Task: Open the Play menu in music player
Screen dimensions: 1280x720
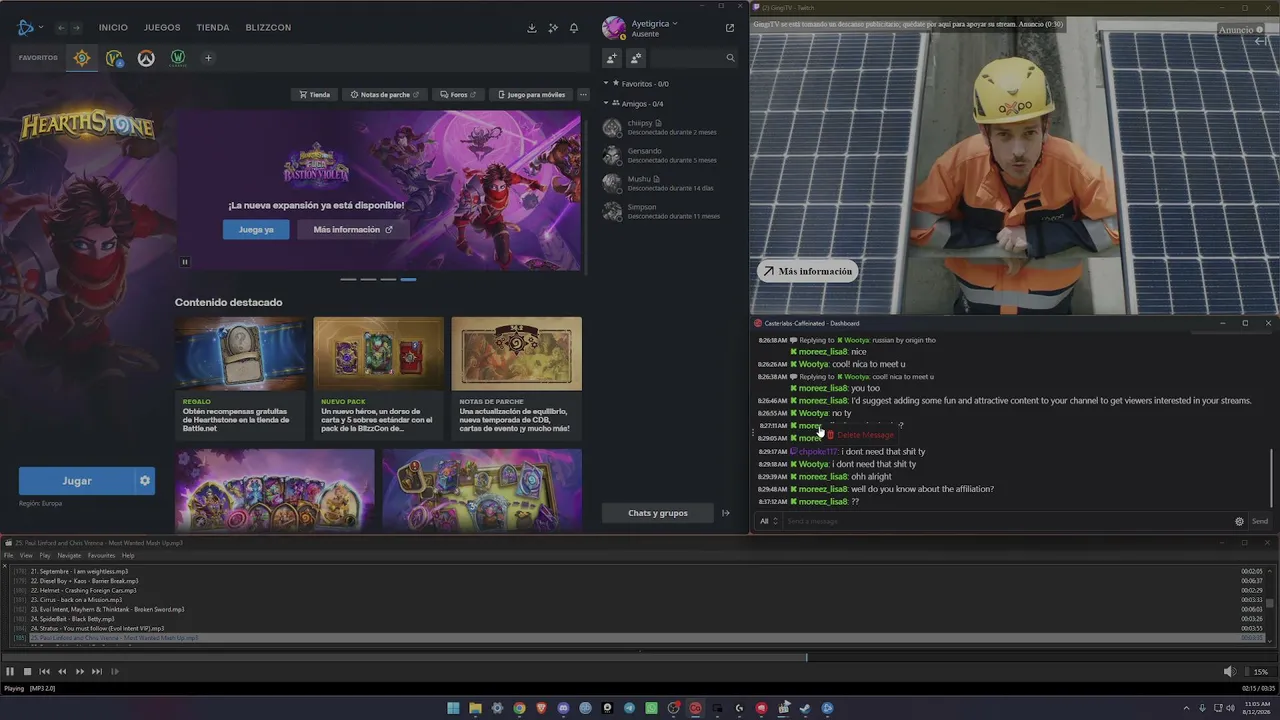Action: click(45, 556)
